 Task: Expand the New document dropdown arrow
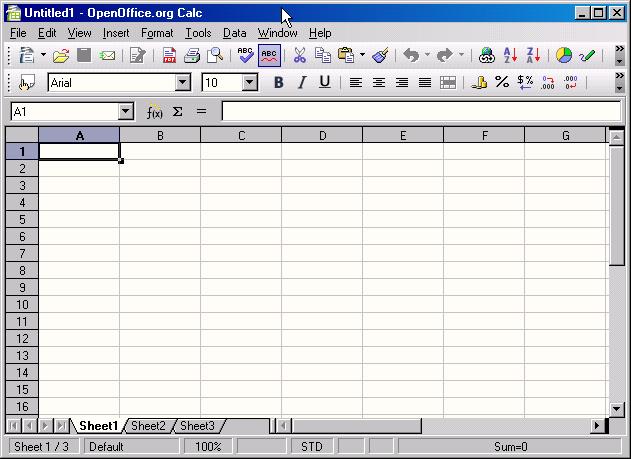point(43,55)
